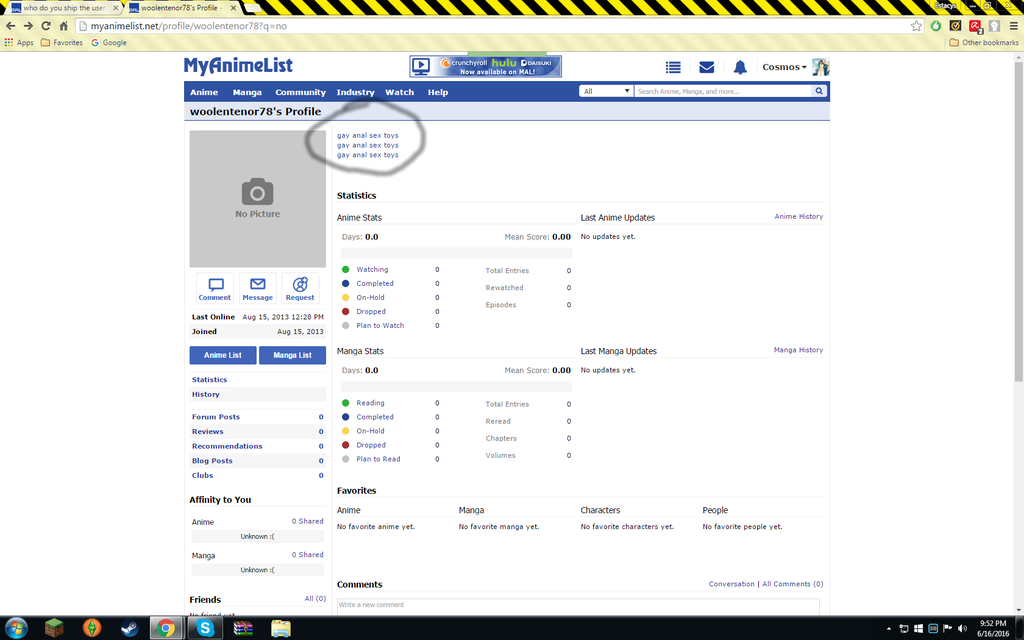1024x640 pixels.
Task: Open the Industry menu in navigation bar
Action: (355, 92)
